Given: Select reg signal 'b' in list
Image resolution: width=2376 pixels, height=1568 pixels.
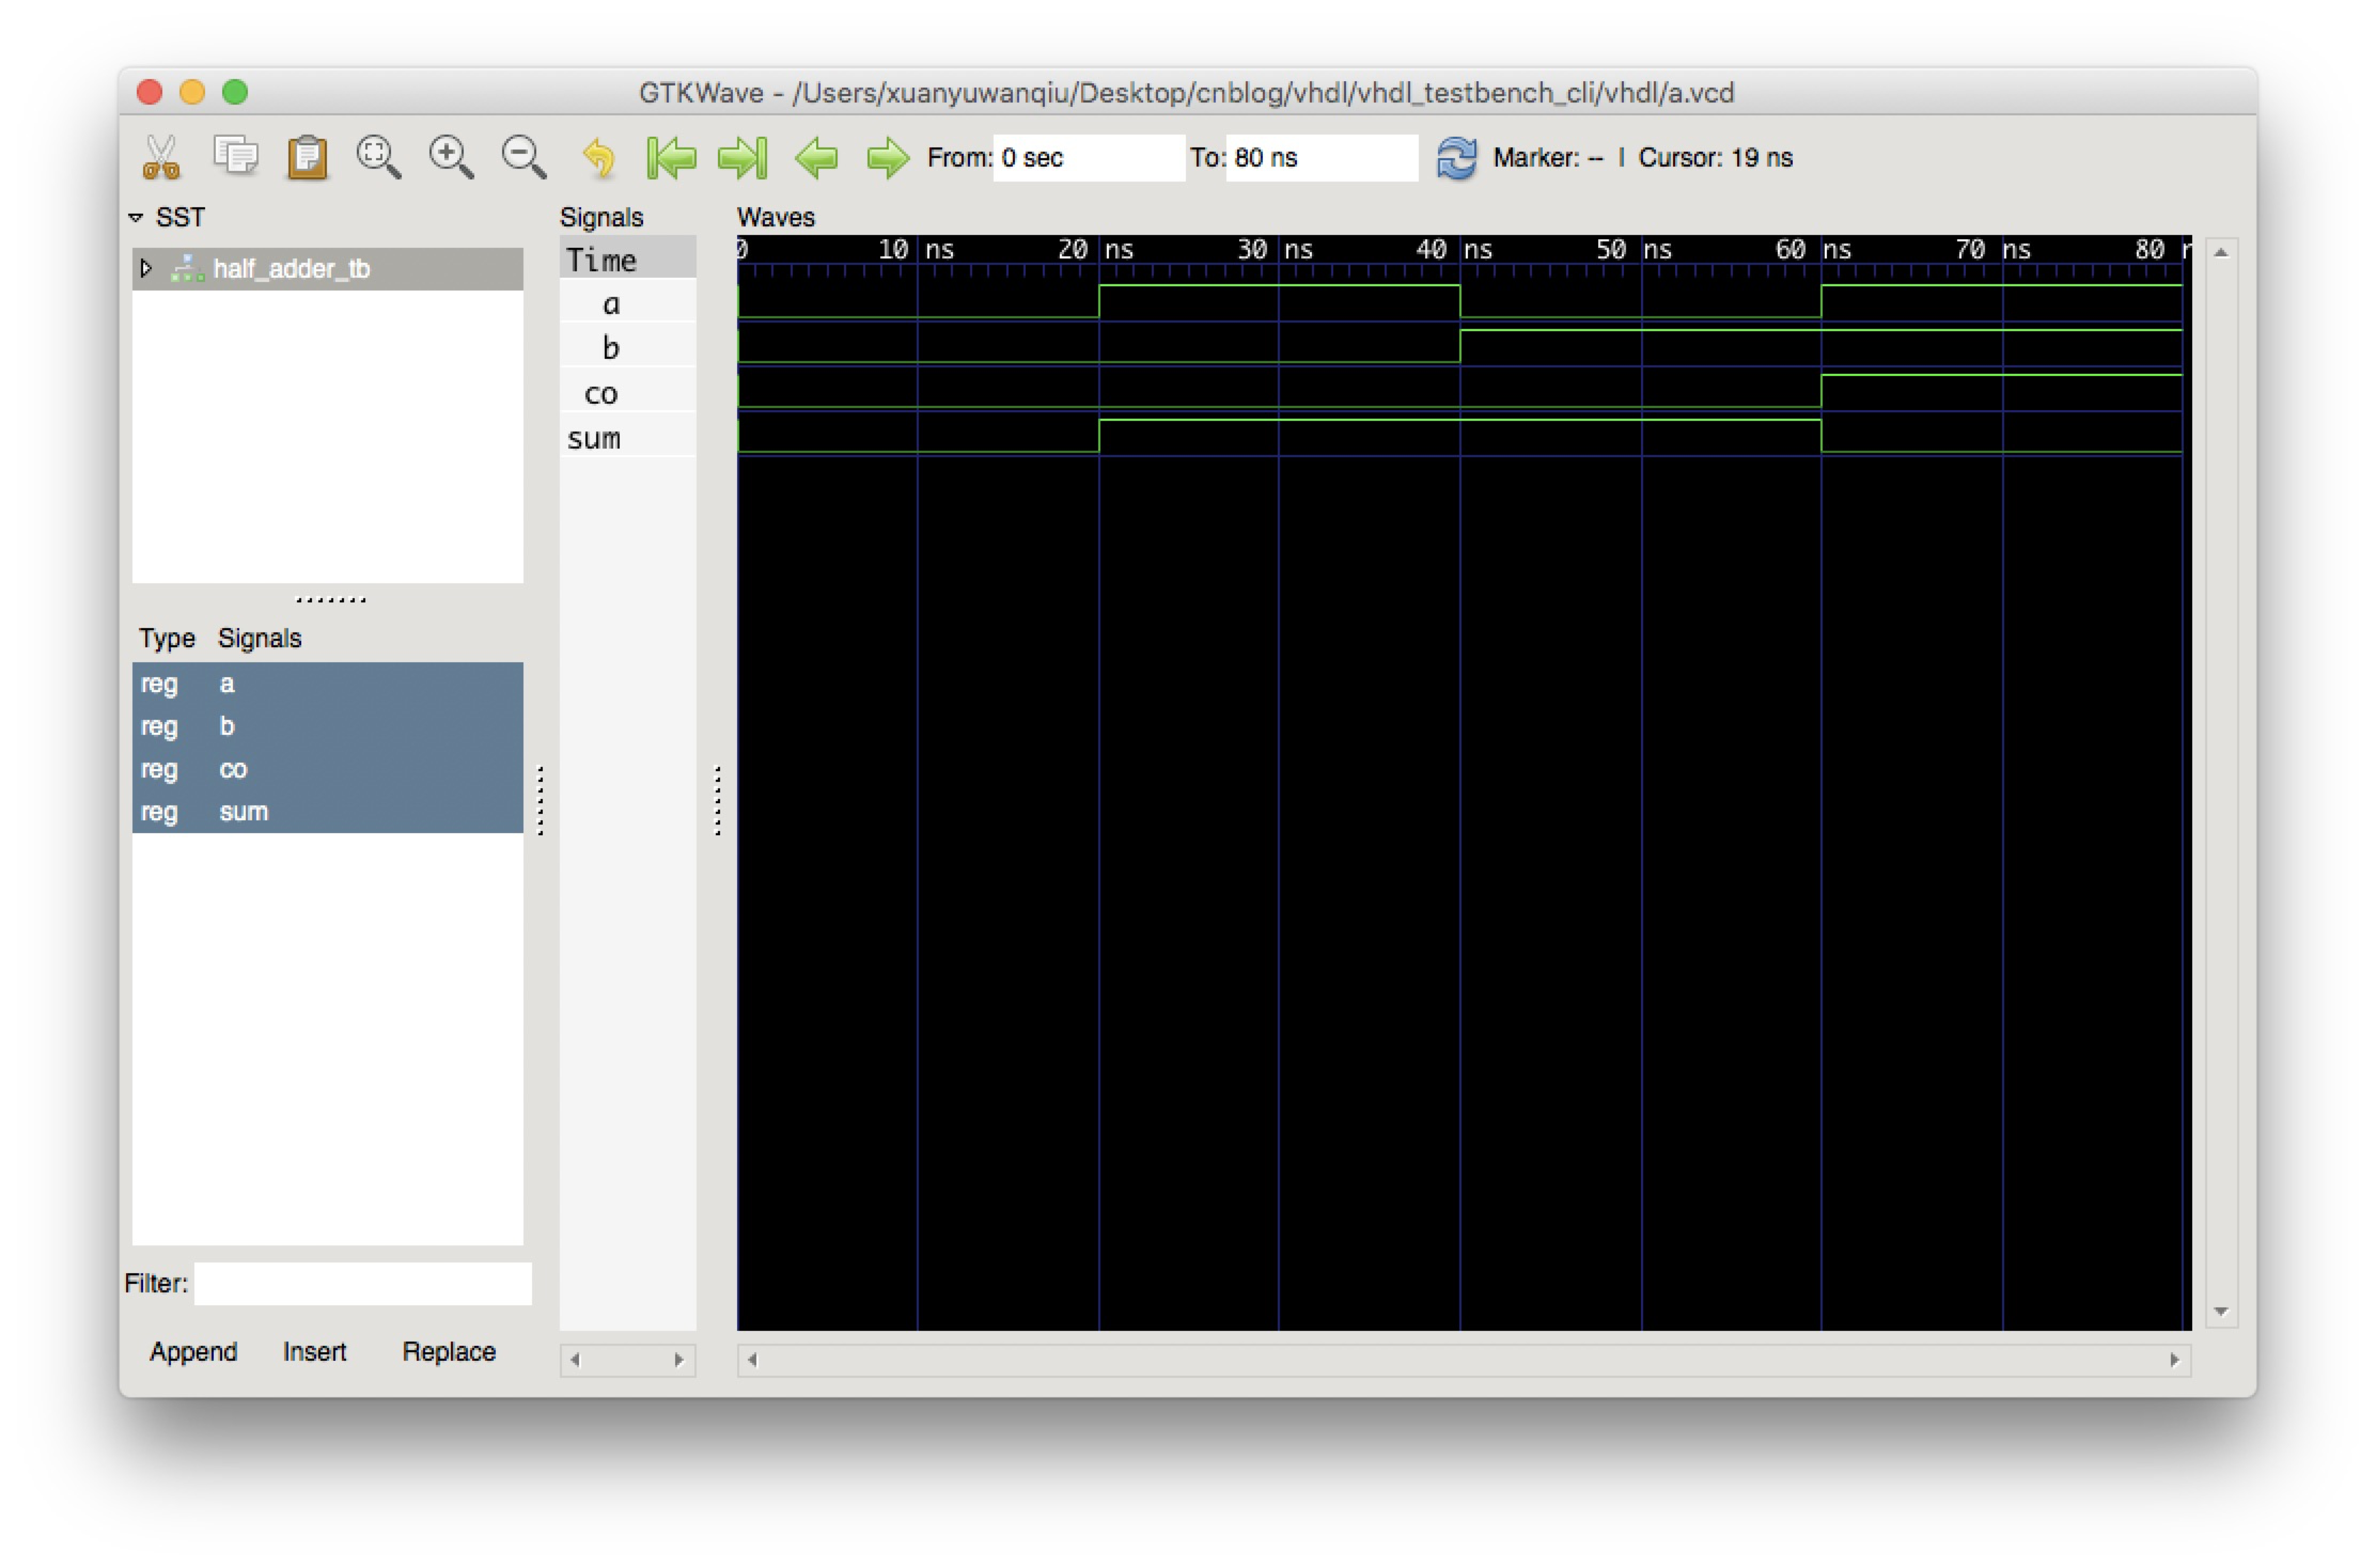Looking at the screenshot, I should coord(327,726).
